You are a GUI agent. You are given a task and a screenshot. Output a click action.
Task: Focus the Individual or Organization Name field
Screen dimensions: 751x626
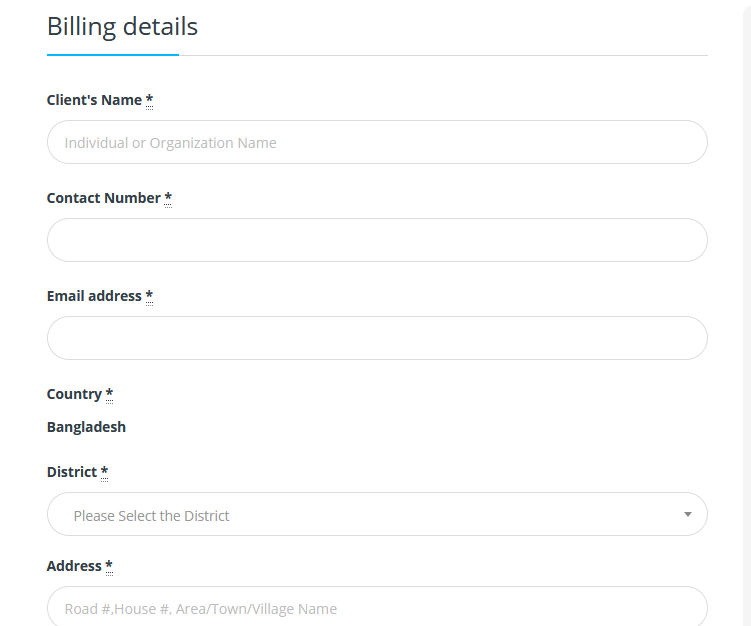coord(377,142)
